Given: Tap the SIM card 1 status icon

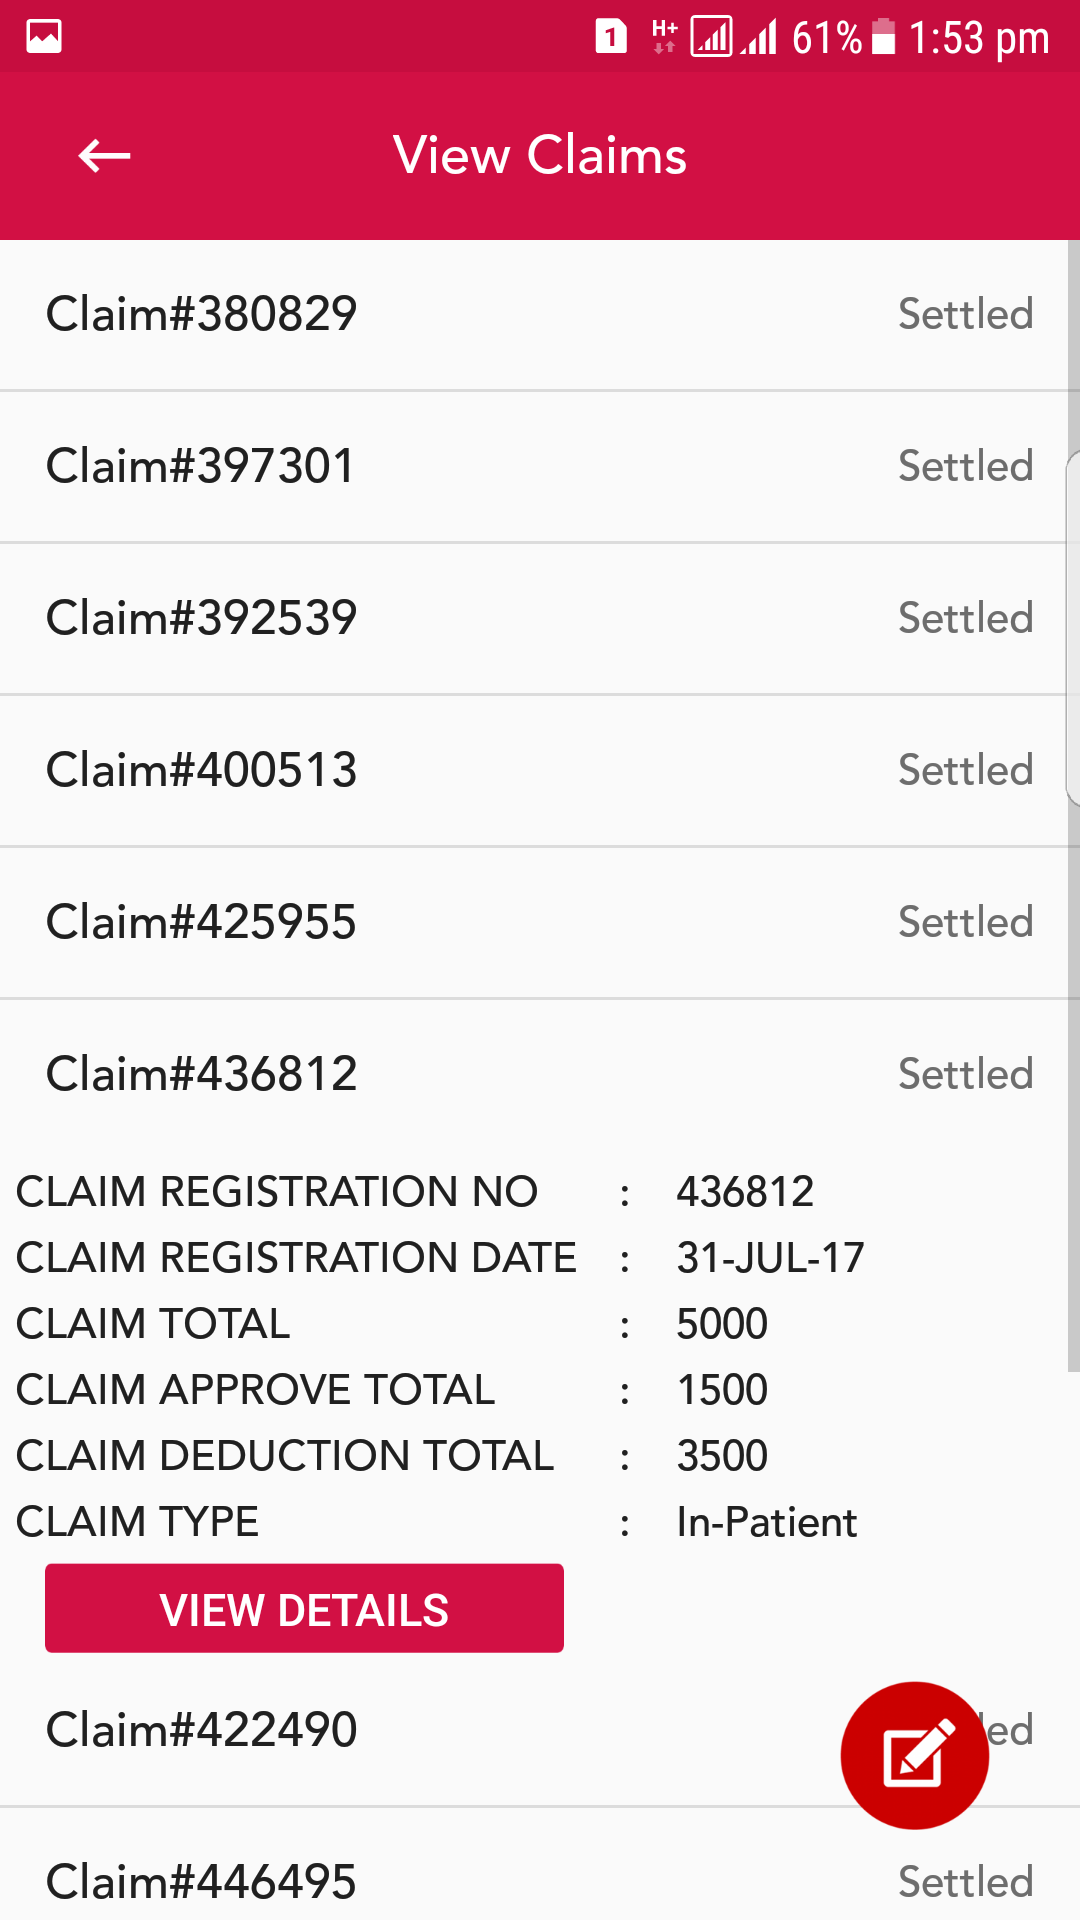Looking at the screenshot, I should pos(611,37).
